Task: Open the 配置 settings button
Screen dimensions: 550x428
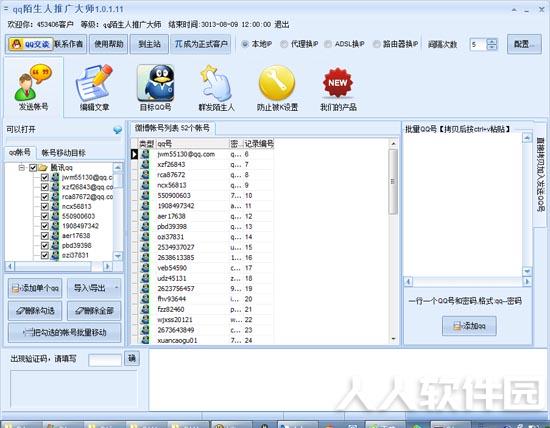Action: click(x=524, y=44)
